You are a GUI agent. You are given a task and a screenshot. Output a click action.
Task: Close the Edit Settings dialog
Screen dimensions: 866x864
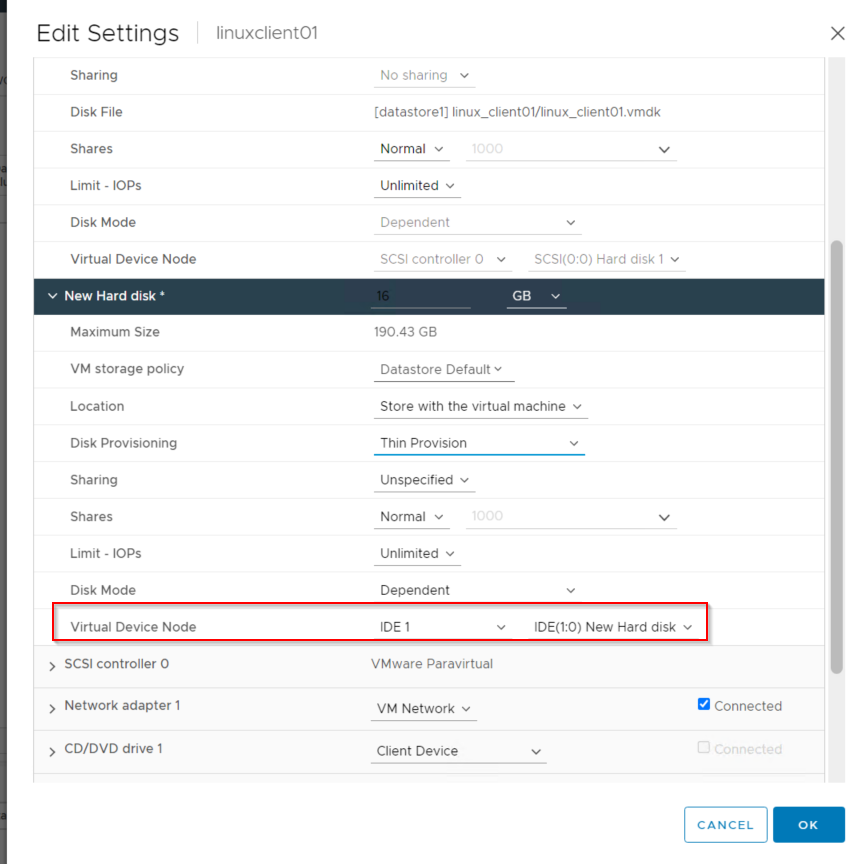(x=837, y=34)
